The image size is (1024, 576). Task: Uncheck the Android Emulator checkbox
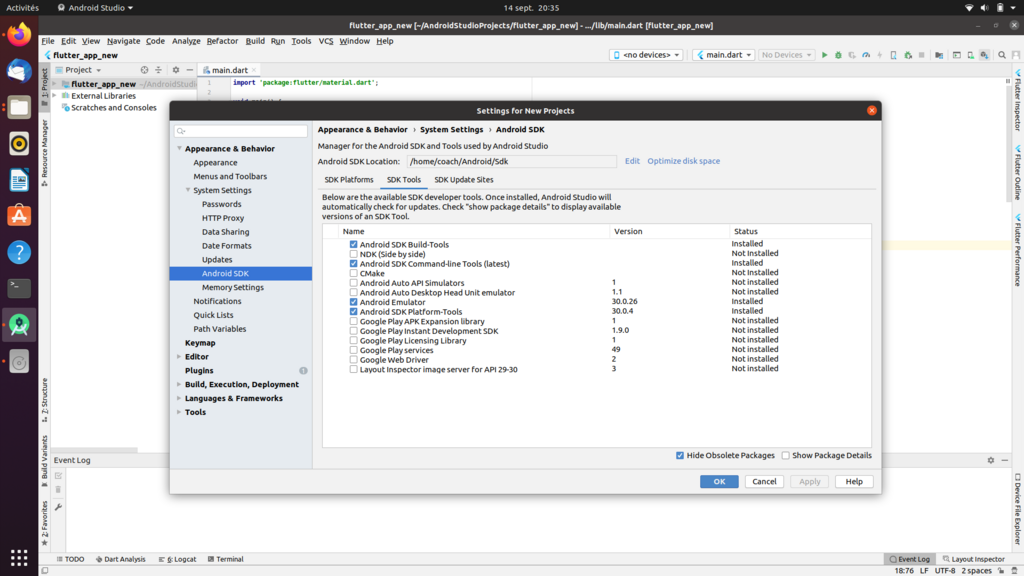click(353, 302)
